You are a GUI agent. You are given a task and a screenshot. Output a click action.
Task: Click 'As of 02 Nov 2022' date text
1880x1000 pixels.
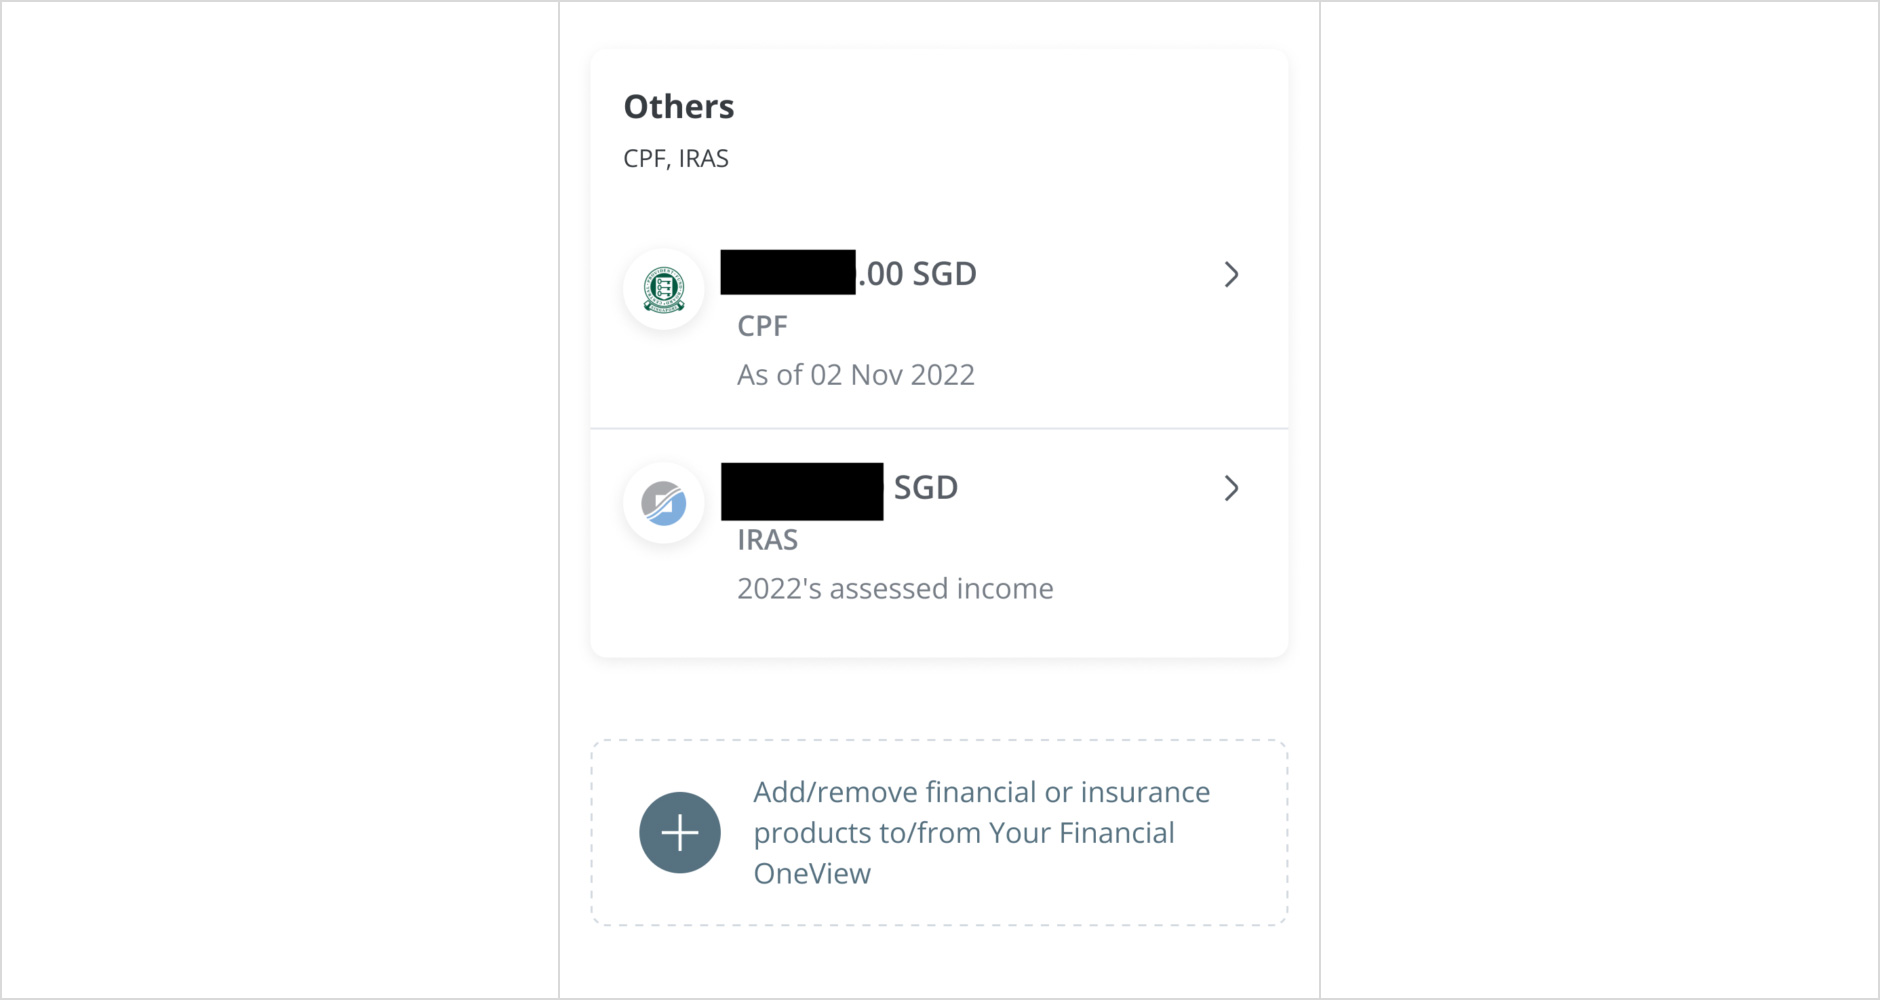(856, 375)
